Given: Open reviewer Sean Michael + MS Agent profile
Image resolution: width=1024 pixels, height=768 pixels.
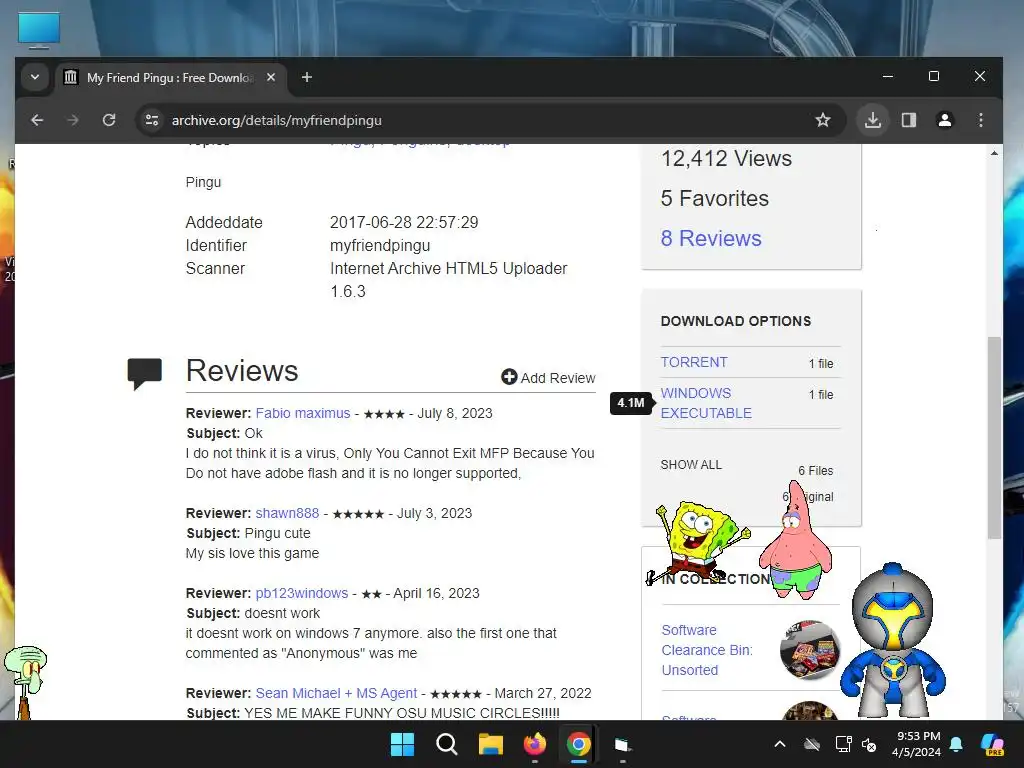Looking at the screenshot, I should (x=336, y=693).
